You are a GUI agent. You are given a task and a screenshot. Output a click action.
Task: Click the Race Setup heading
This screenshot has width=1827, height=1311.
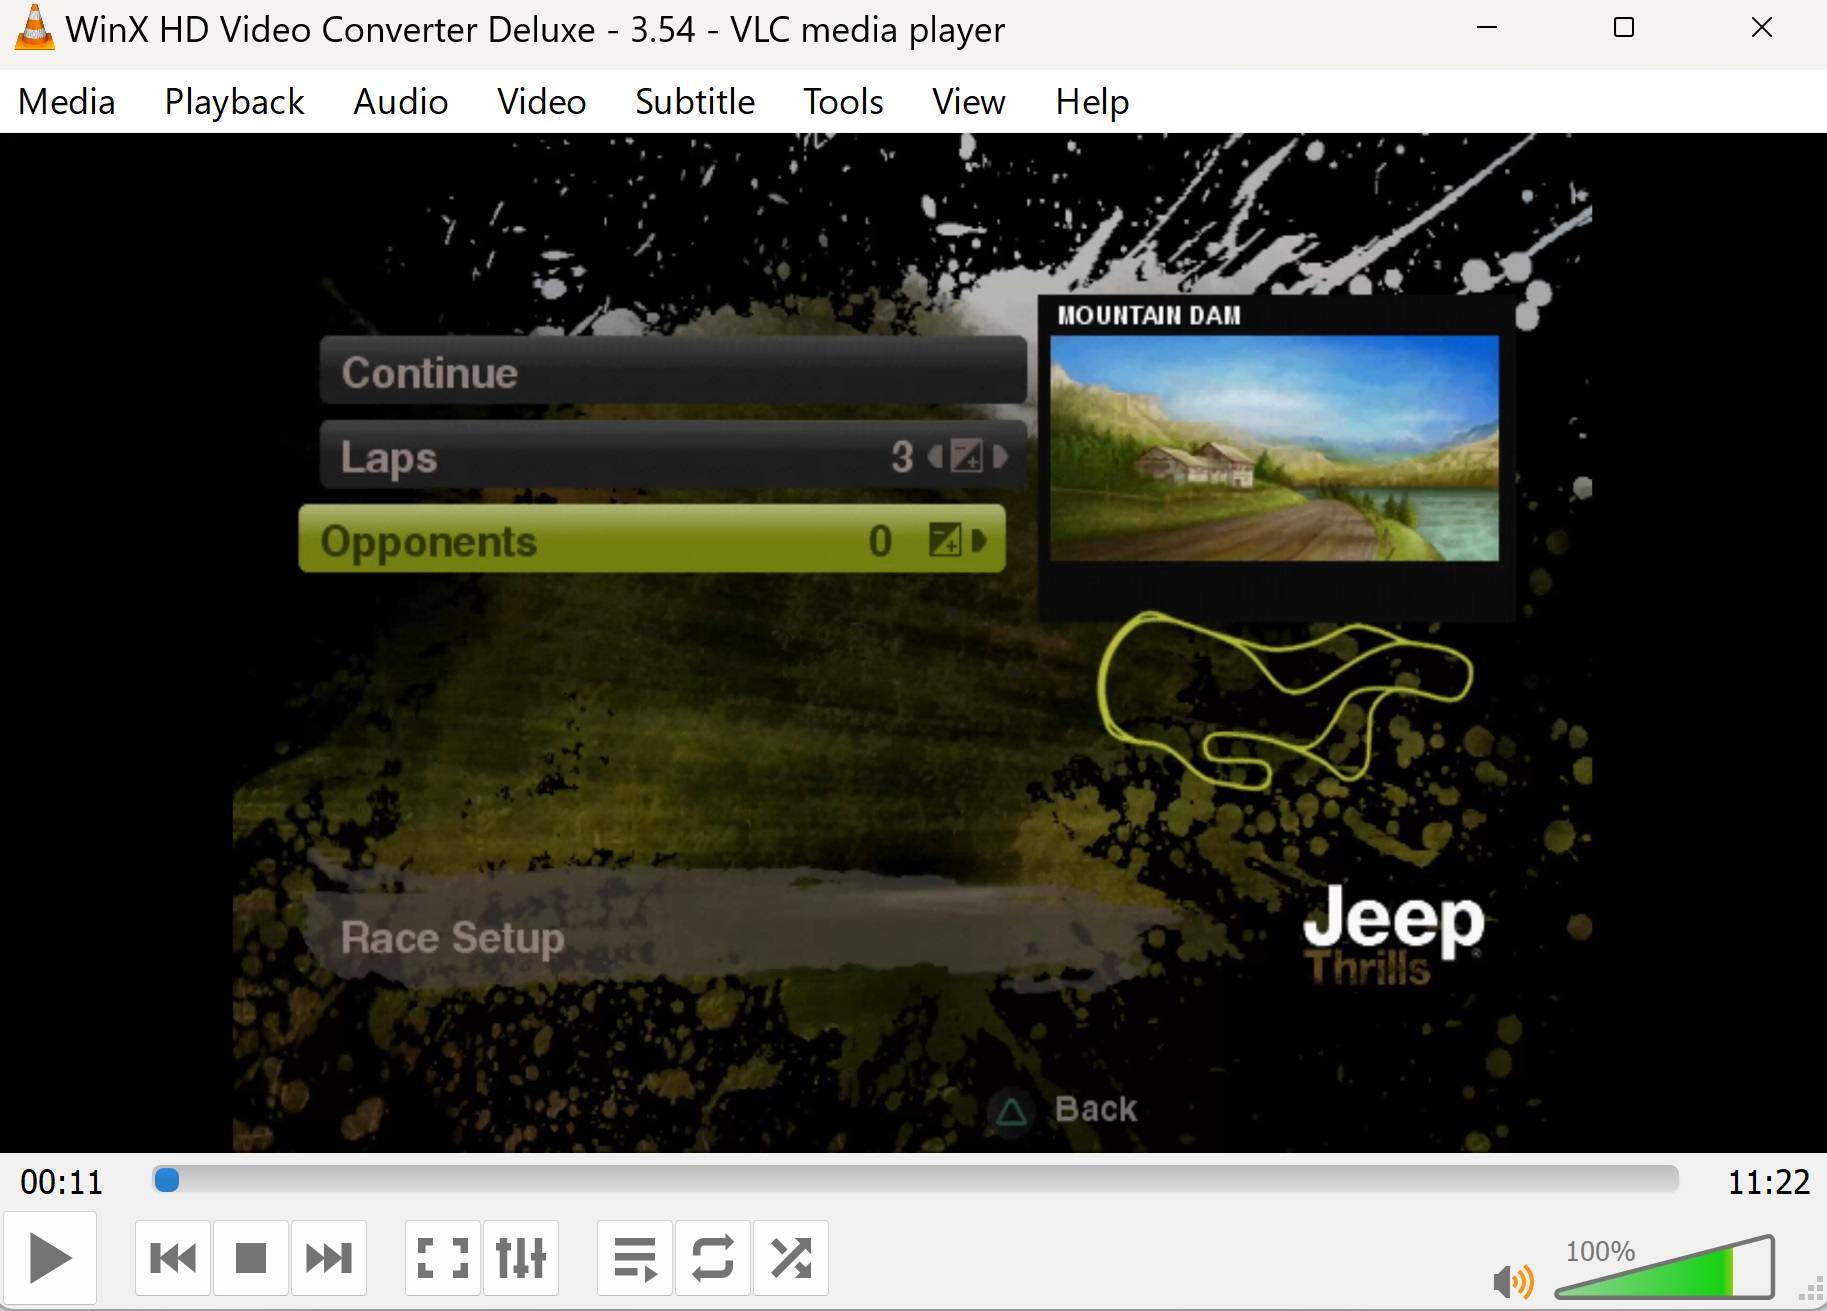point(452,938)
